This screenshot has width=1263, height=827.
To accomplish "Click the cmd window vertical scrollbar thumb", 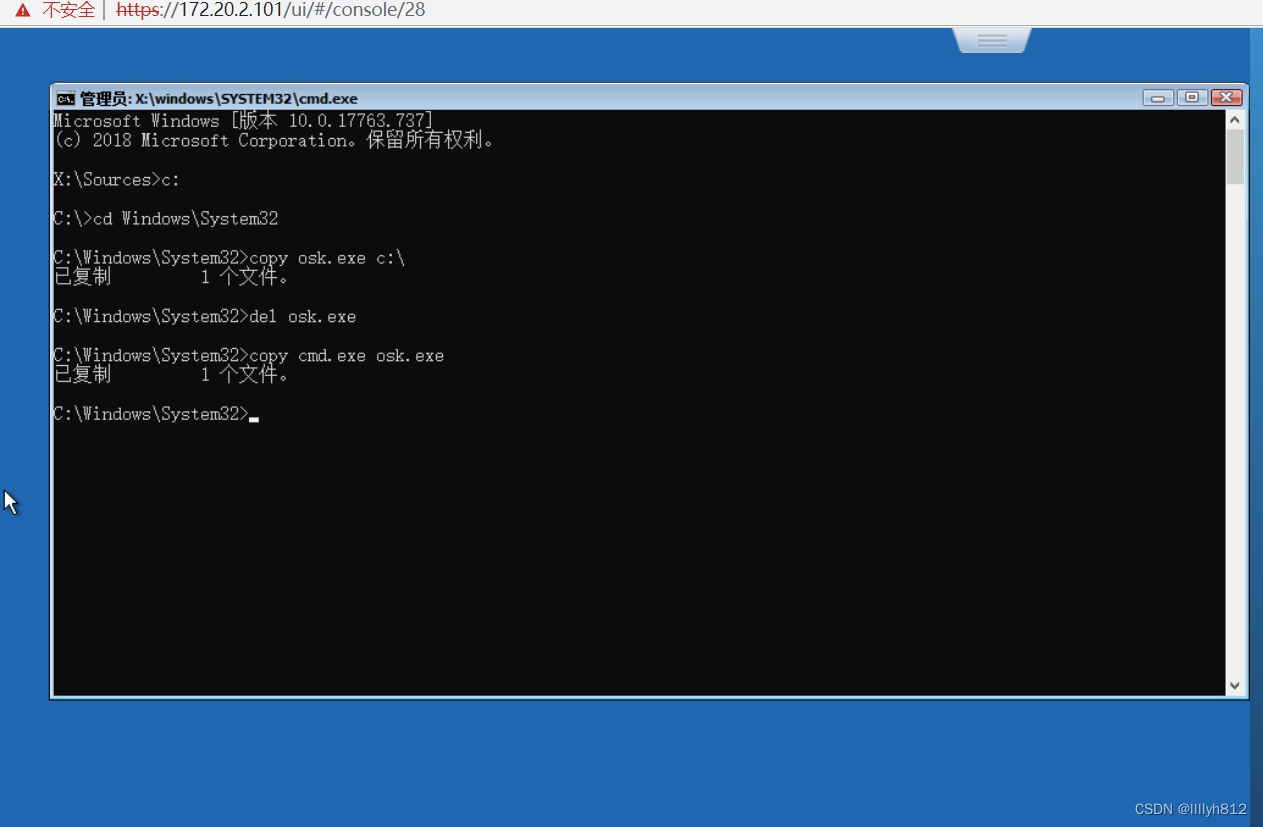I will (1235, 156).
